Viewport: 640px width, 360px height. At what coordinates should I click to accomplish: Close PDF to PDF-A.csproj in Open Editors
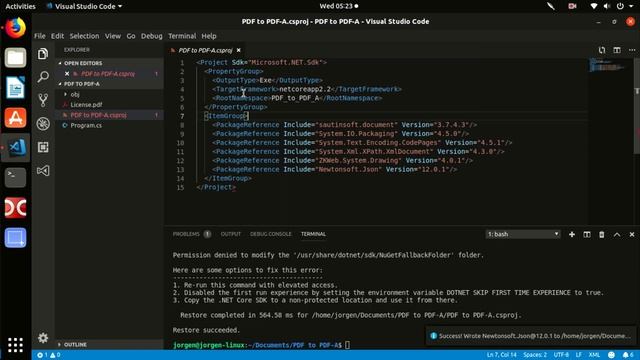pyautogui.click(x=67, y=74)
